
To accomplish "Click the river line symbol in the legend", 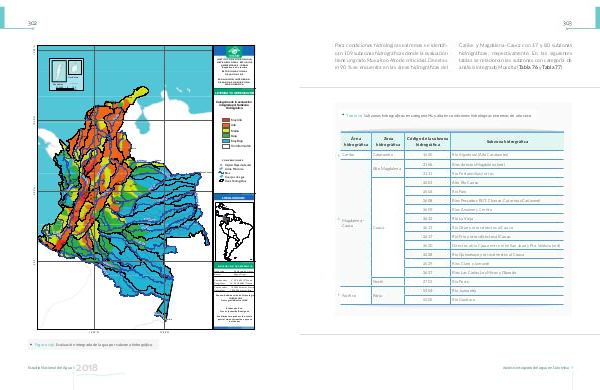I will 221,173.
